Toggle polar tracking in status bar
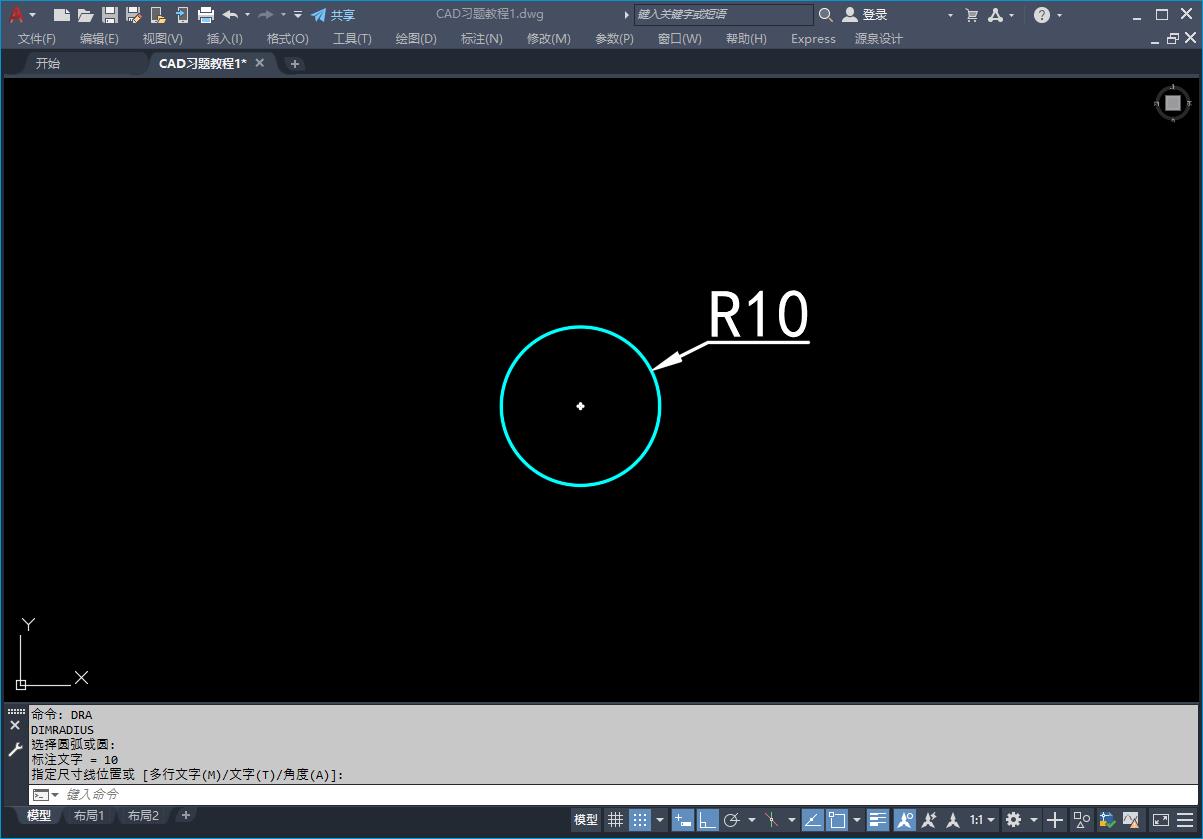The image size is (1203, 839). click(731, 820)
